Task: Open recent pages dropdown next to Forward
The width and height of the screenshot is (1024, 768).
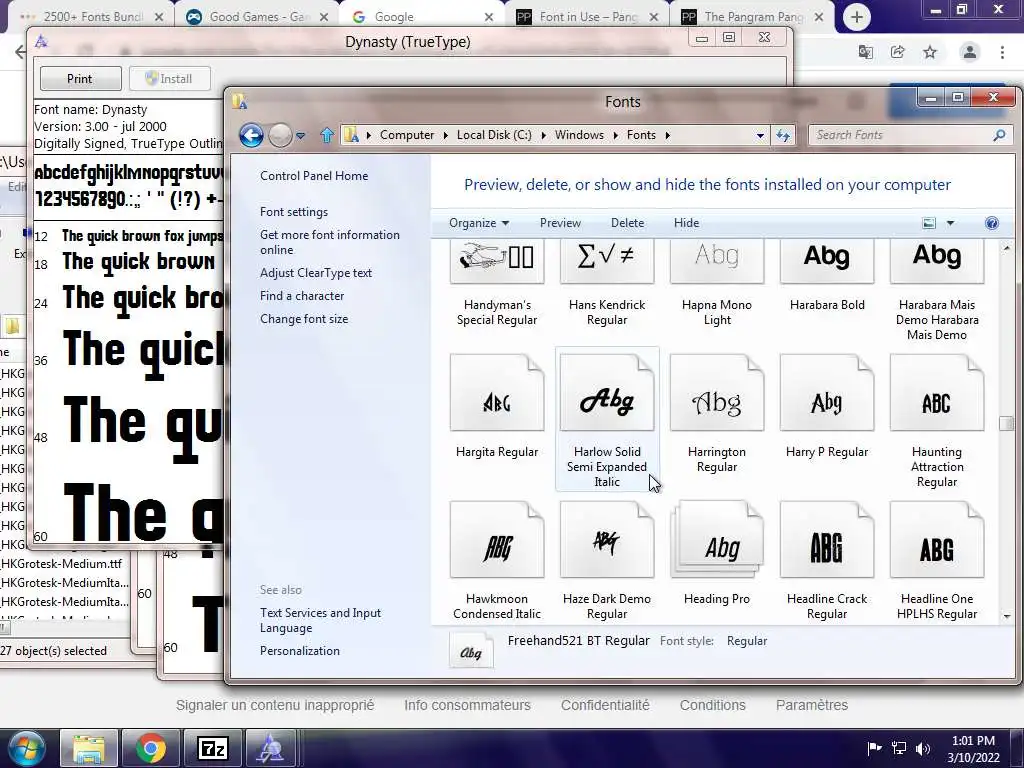Action: coord(300,136)
